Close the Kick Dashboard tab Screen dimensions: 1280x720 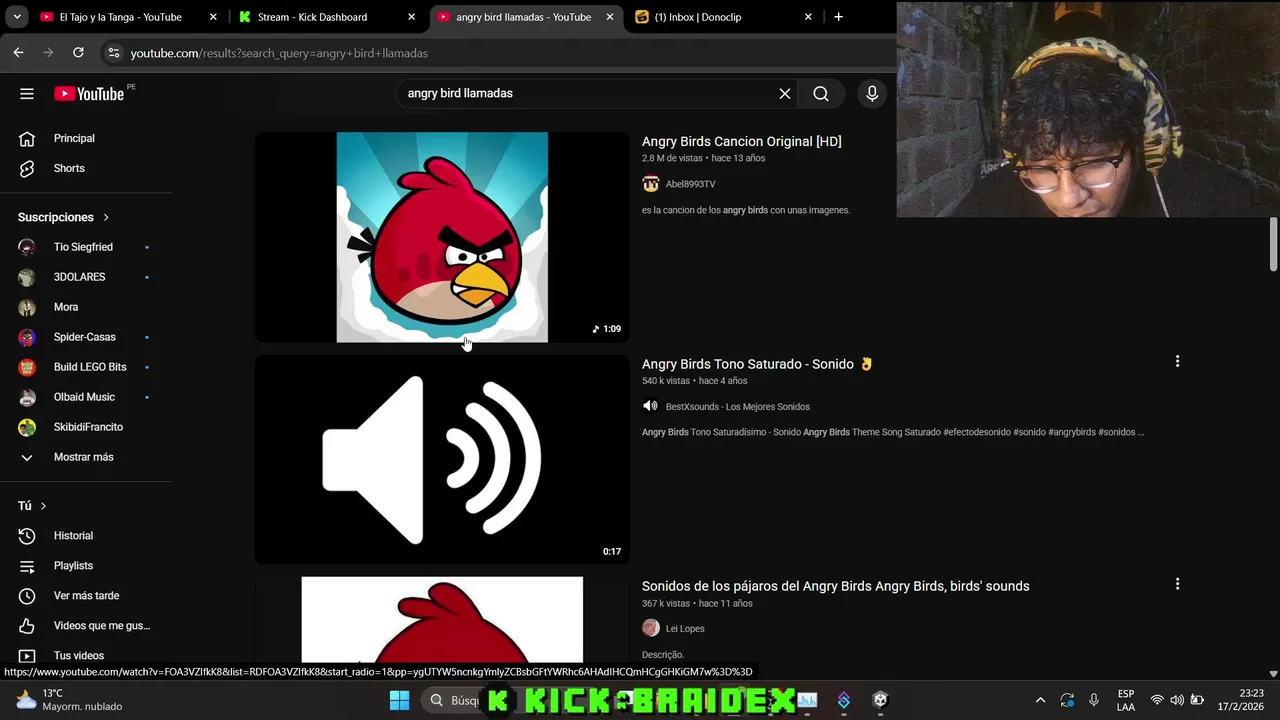pos(411,17)
